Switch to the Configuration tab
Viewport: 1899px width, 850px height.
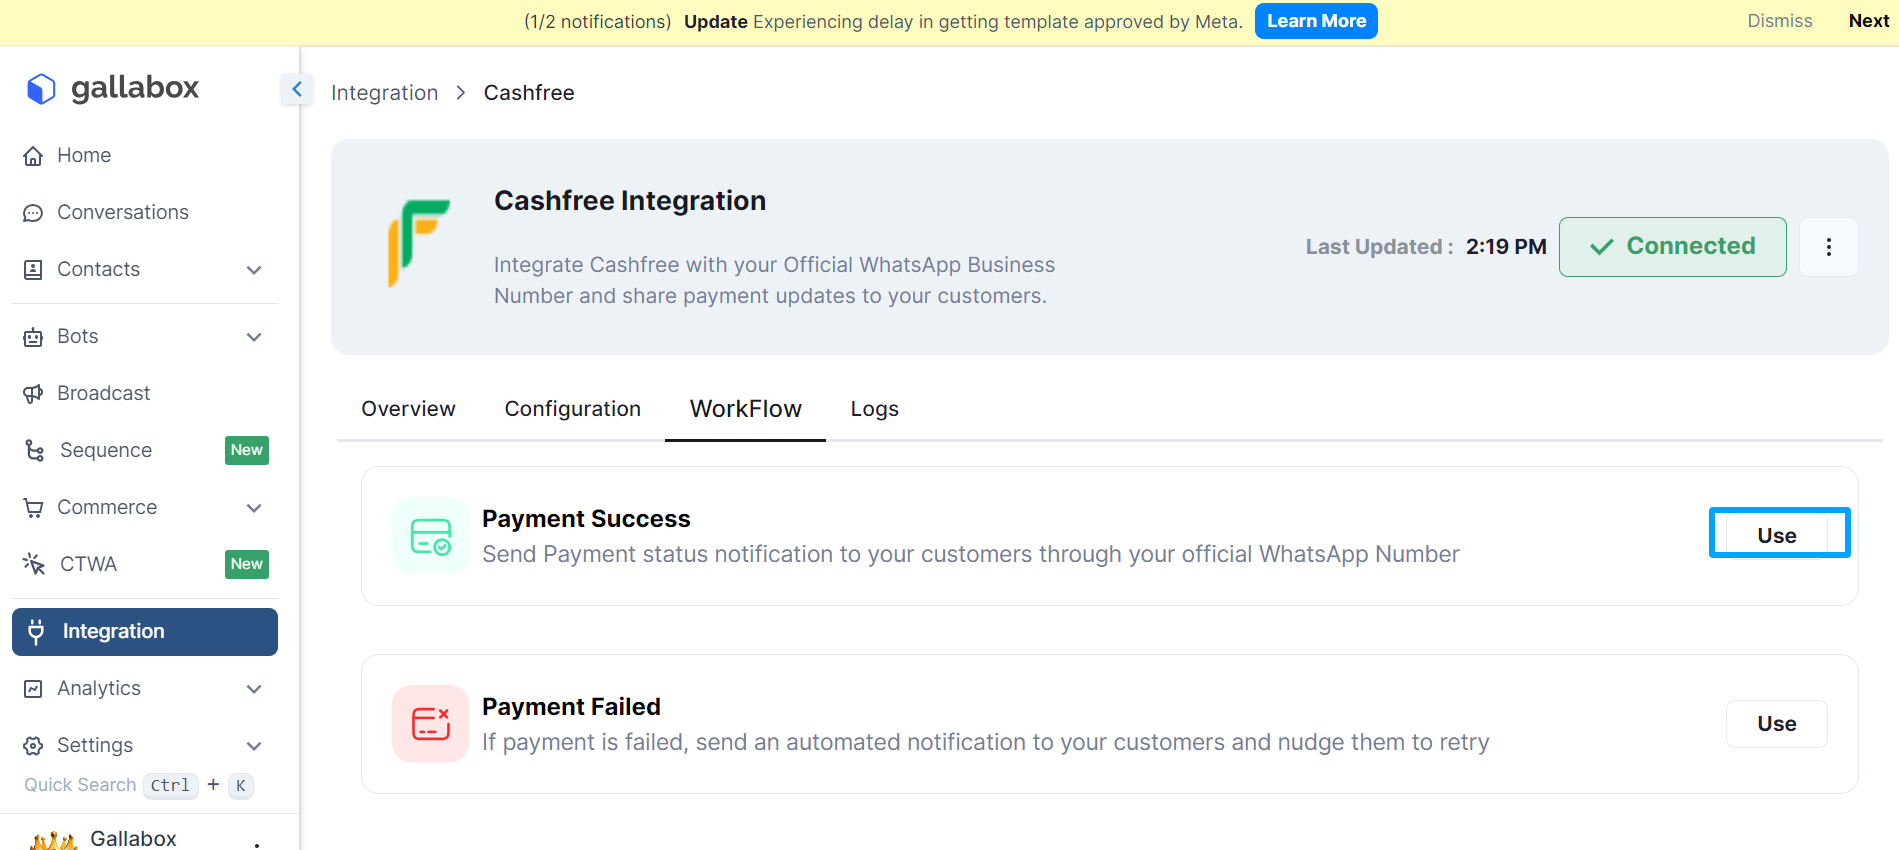pos(572,409)
